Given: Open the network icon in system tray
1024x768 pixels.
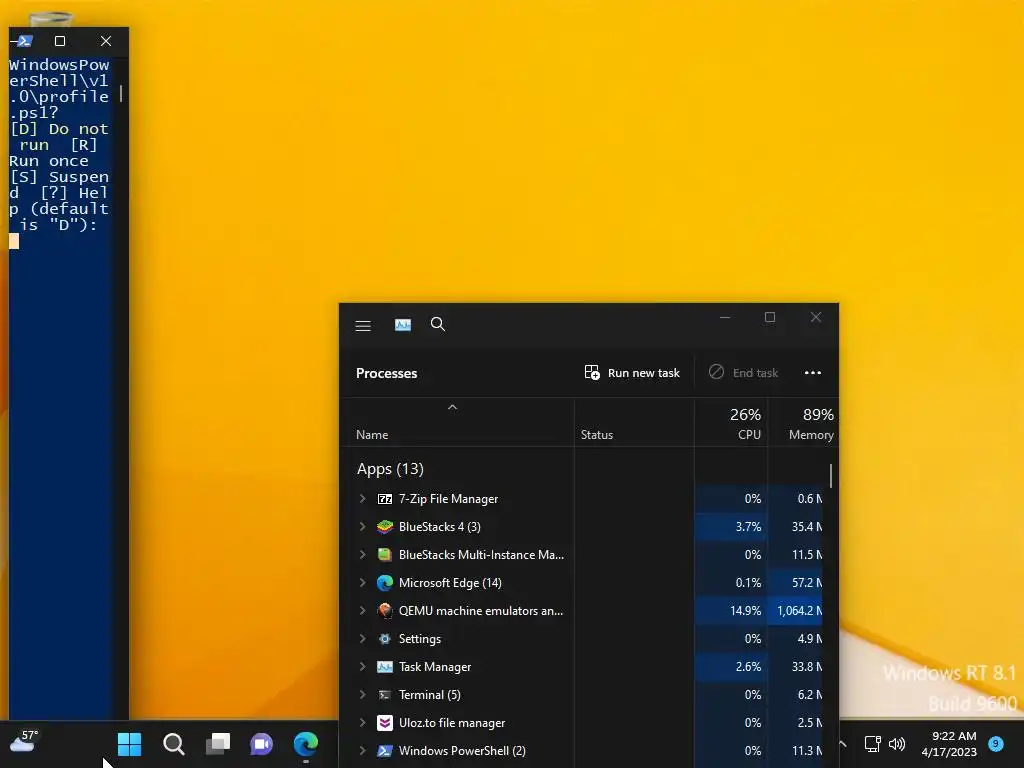Looking at the screenshot, I should [x=872, y=744].
